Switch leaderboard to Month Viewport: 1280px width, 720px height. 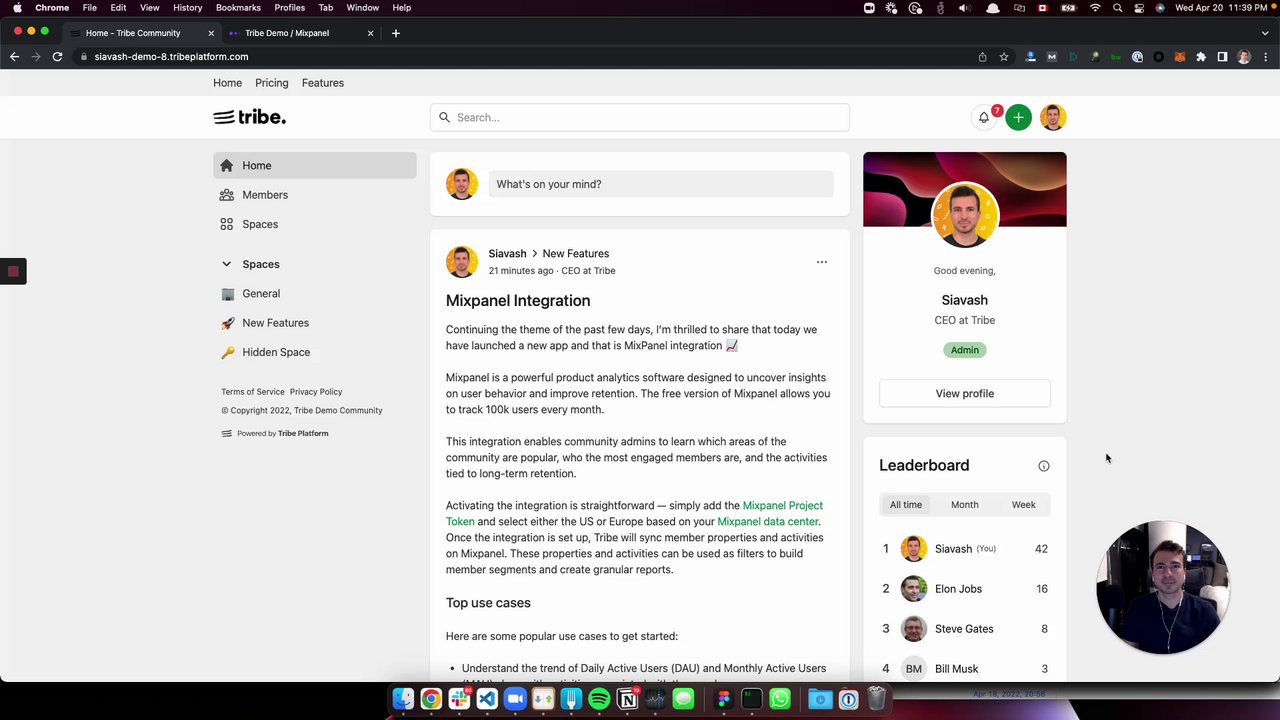coord(965,505)
